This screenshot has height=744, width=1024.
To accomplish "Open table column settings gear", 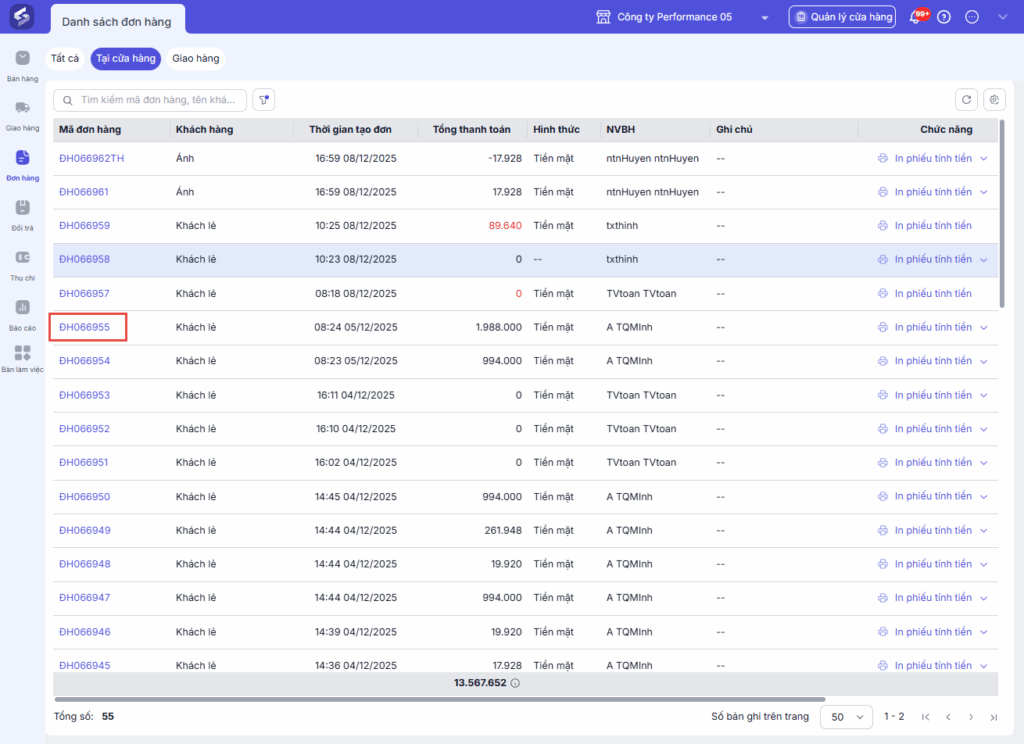I will coord(993,99).
